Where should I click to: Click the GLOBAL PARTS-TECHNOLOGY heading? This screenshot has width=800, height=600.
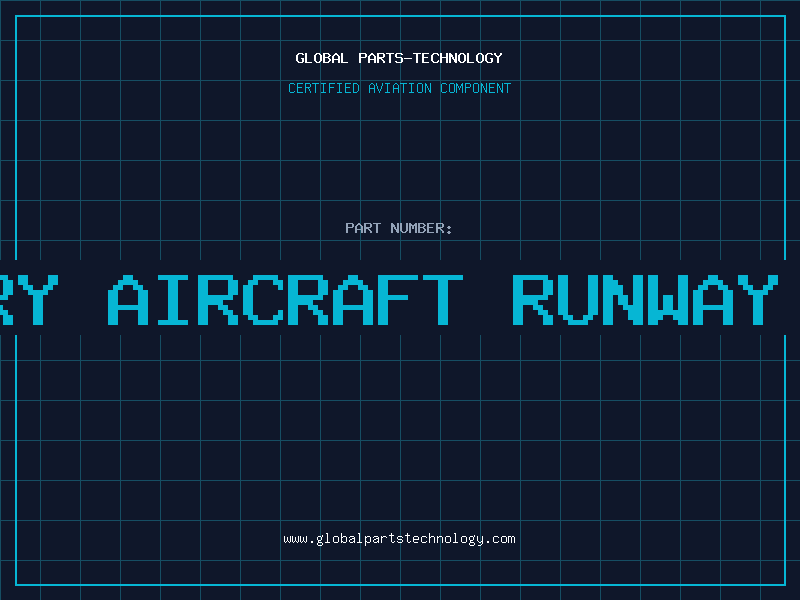coord(399,58)
